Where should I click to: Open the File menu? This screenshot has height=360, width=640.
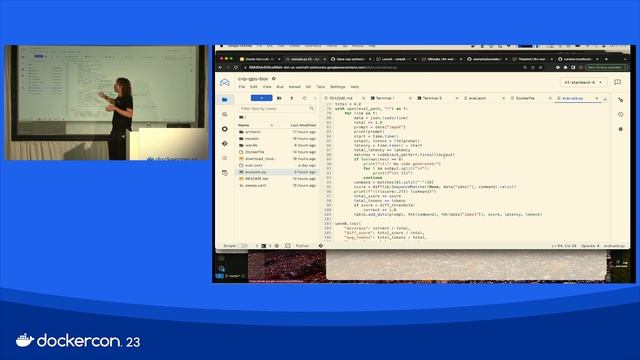click(242, 87)
